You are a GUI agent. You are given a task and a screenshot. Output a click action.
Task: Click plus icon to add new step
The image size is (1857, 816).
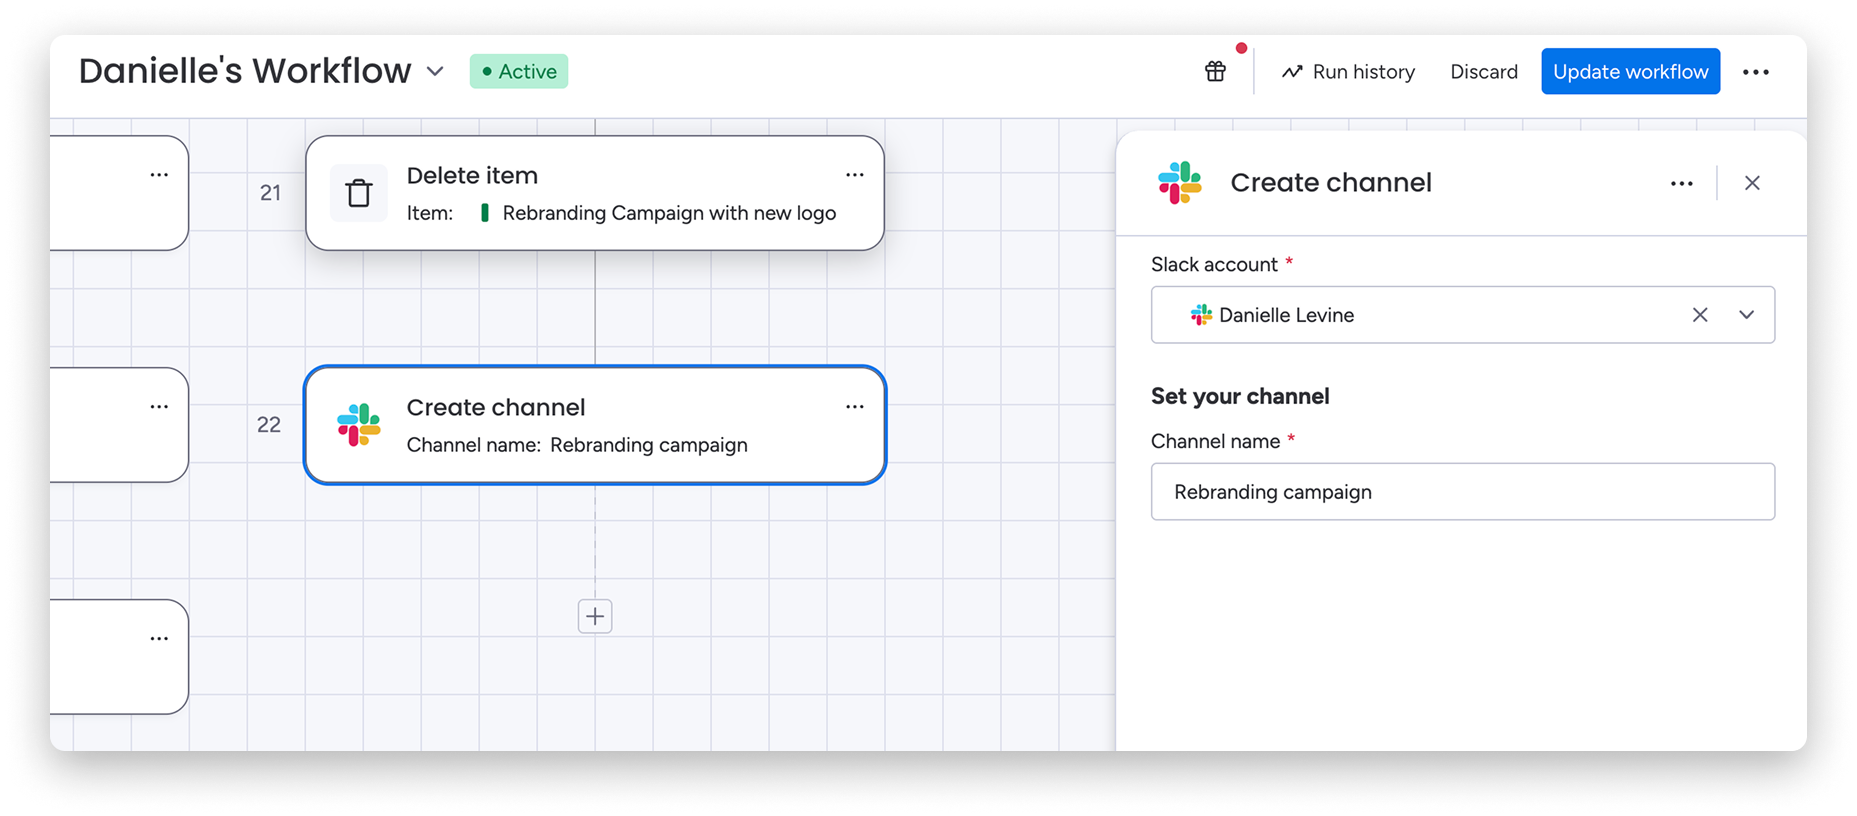pyautogui.click(x=595, y=616)
